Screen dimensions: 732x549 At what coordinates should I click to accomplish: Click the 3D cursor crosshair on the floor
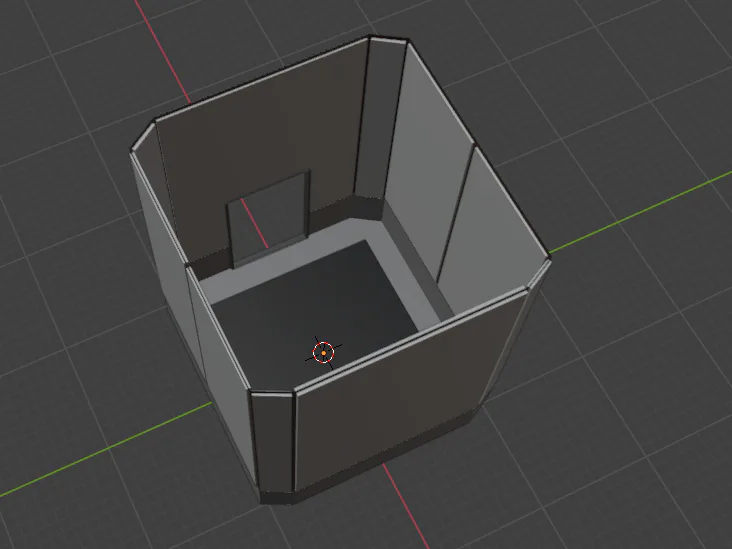pyautogui.click(x=324, y=352)
